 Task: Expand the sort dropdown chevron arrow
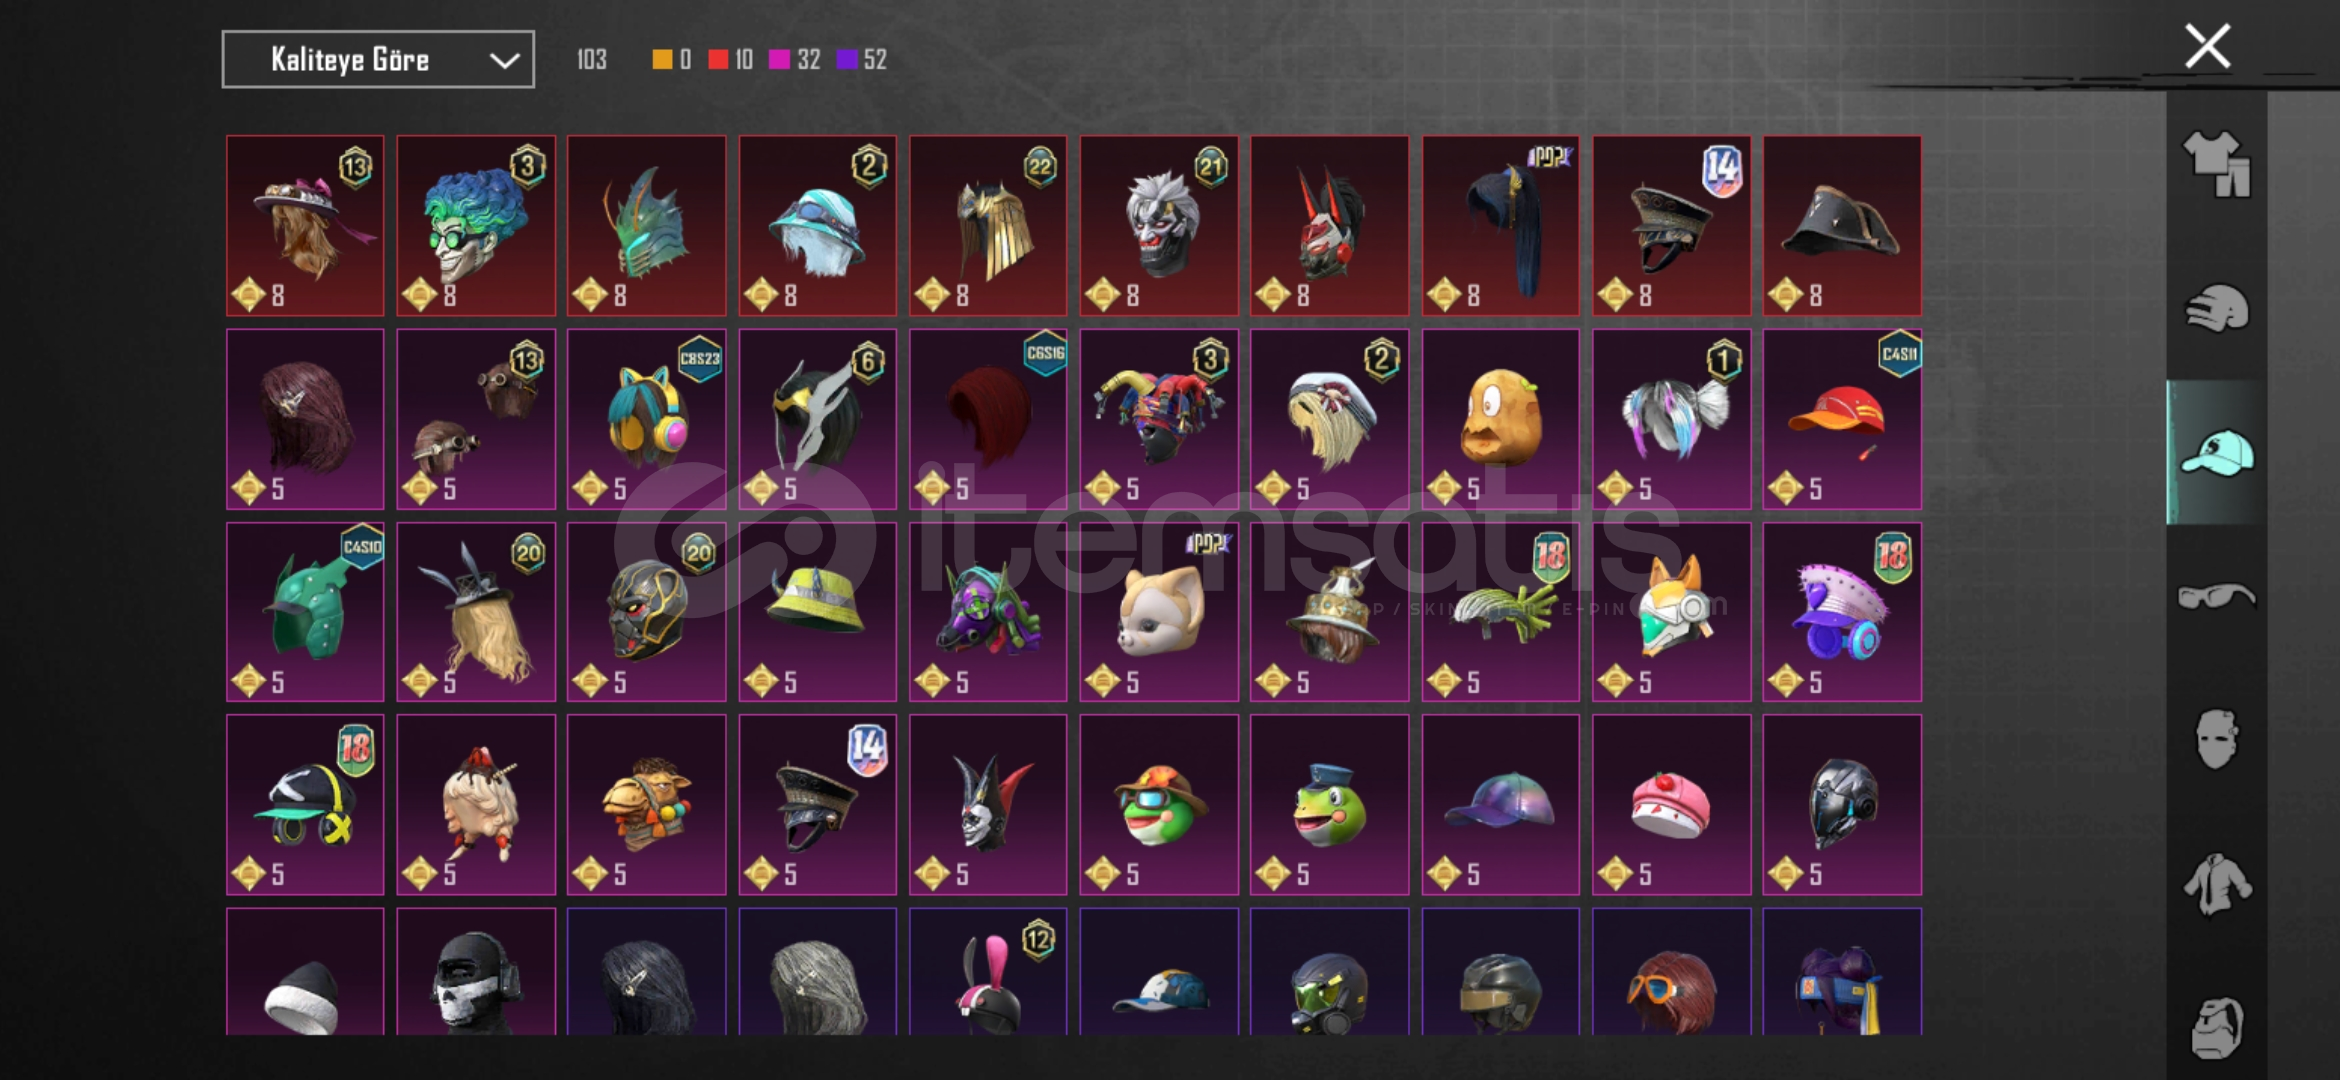coord(504,61)
